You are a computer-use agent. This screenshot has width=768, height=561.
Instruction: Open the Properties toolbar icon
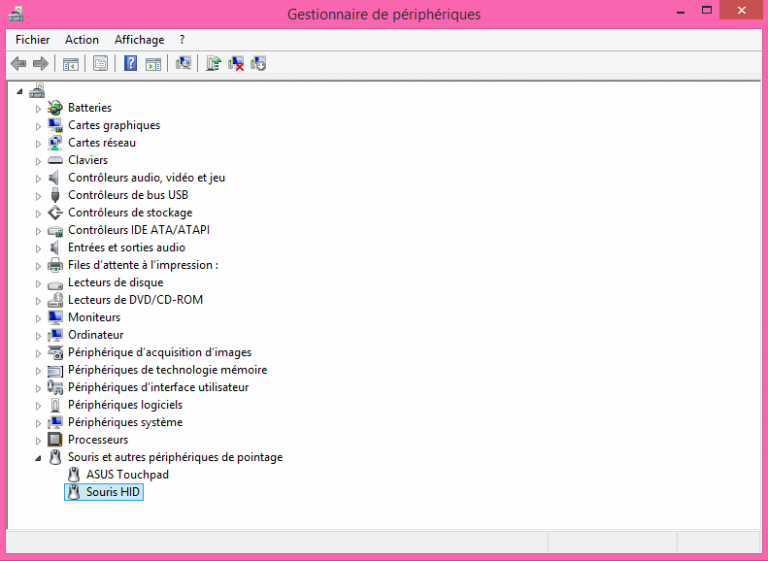[100, 64]
